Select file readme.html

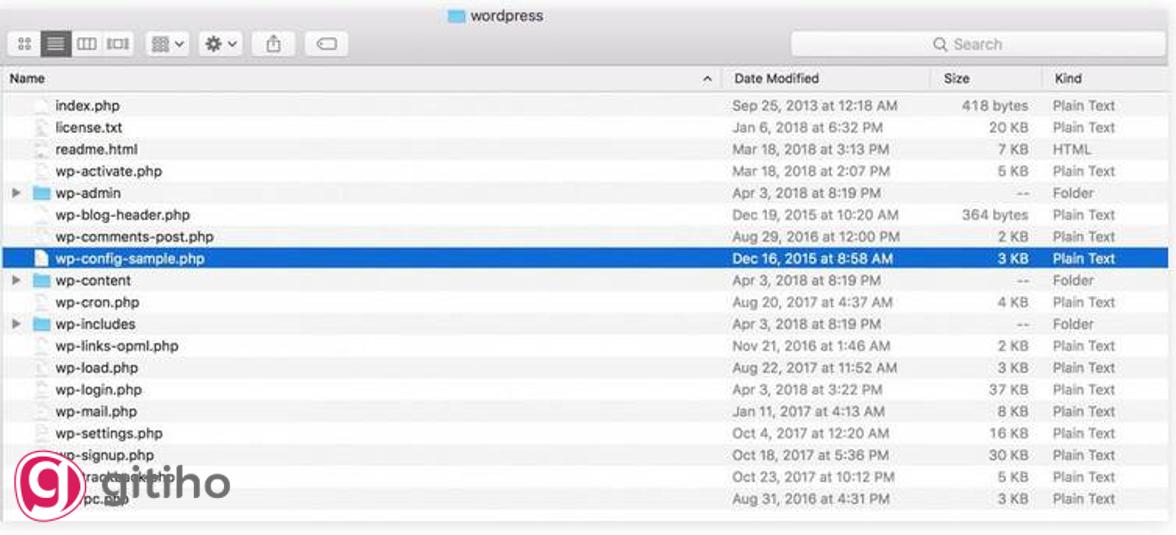96,149
